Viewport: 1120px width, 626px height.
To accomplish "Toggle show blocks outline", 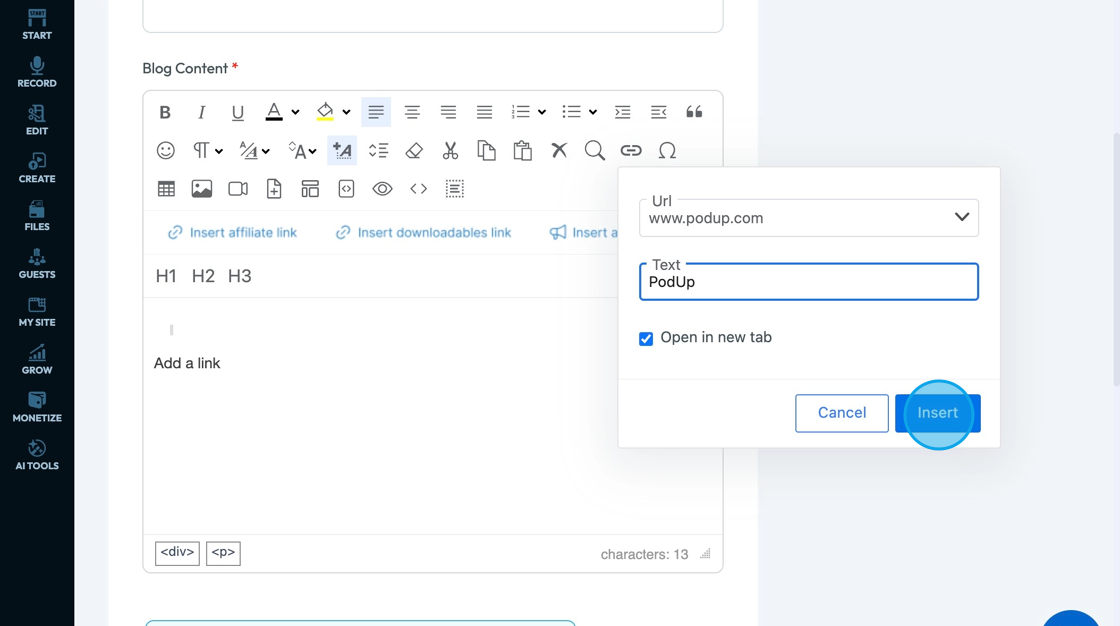I will (455, 189).
